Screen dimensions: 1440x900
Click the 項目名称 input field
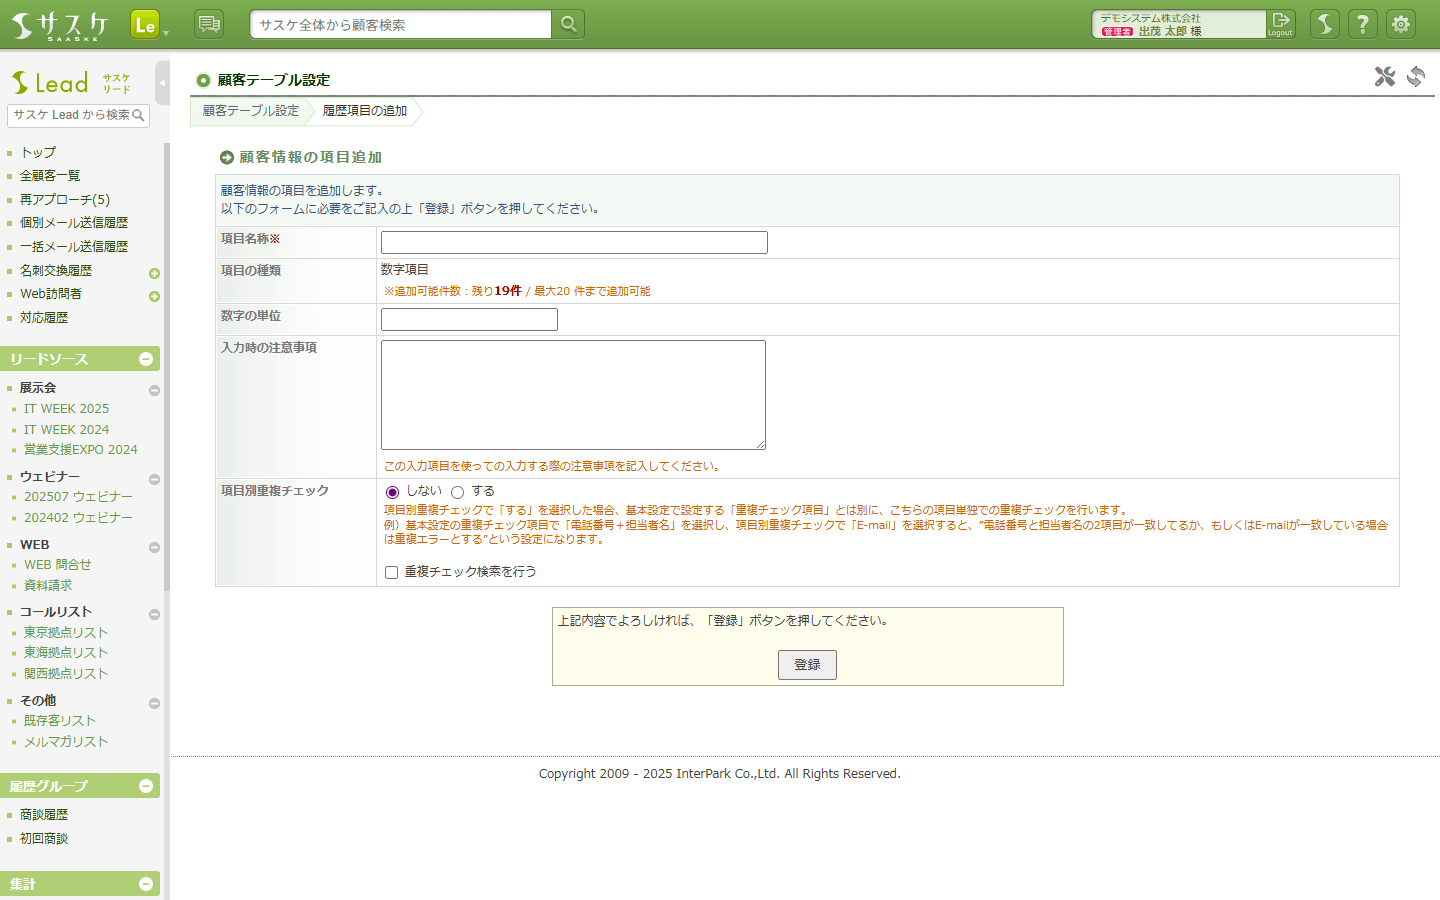(x=574, y=243)
